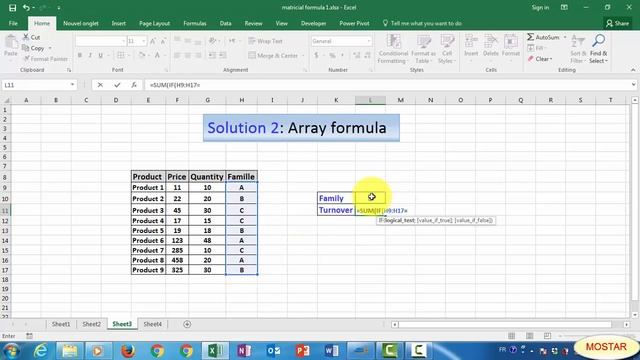Screen dimensions: 640x360
Task: Click Tell me what you want to do
Action: click(x=422, y=23)
